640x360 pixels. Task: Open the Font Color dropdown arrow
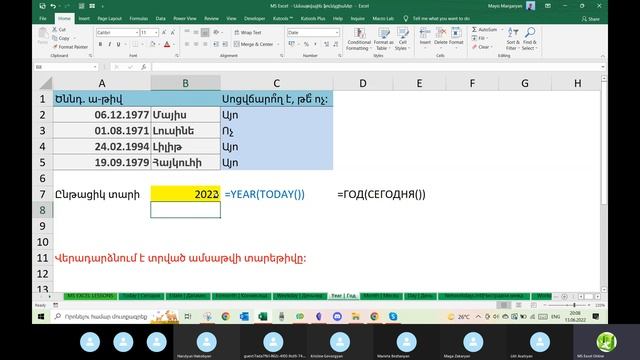[174, 44]
